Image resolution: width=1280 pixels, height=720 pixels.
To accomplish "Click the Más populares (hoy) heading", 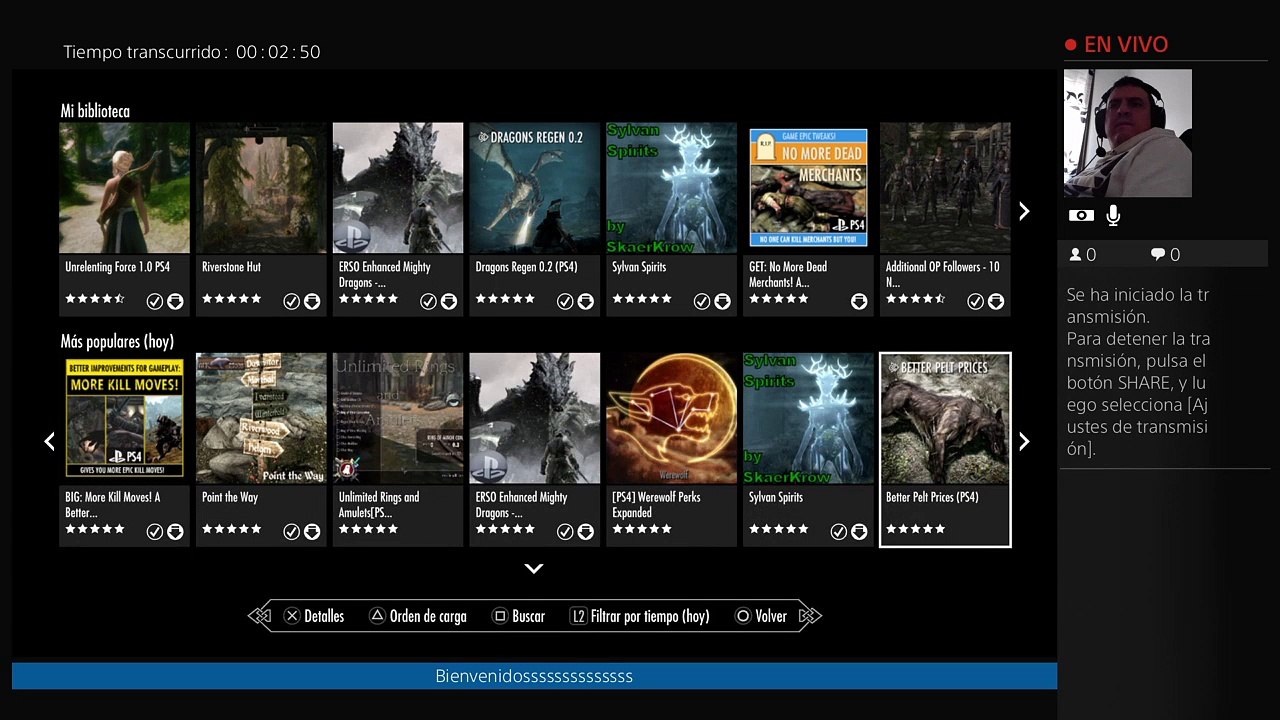I will (x=117, y=341).
